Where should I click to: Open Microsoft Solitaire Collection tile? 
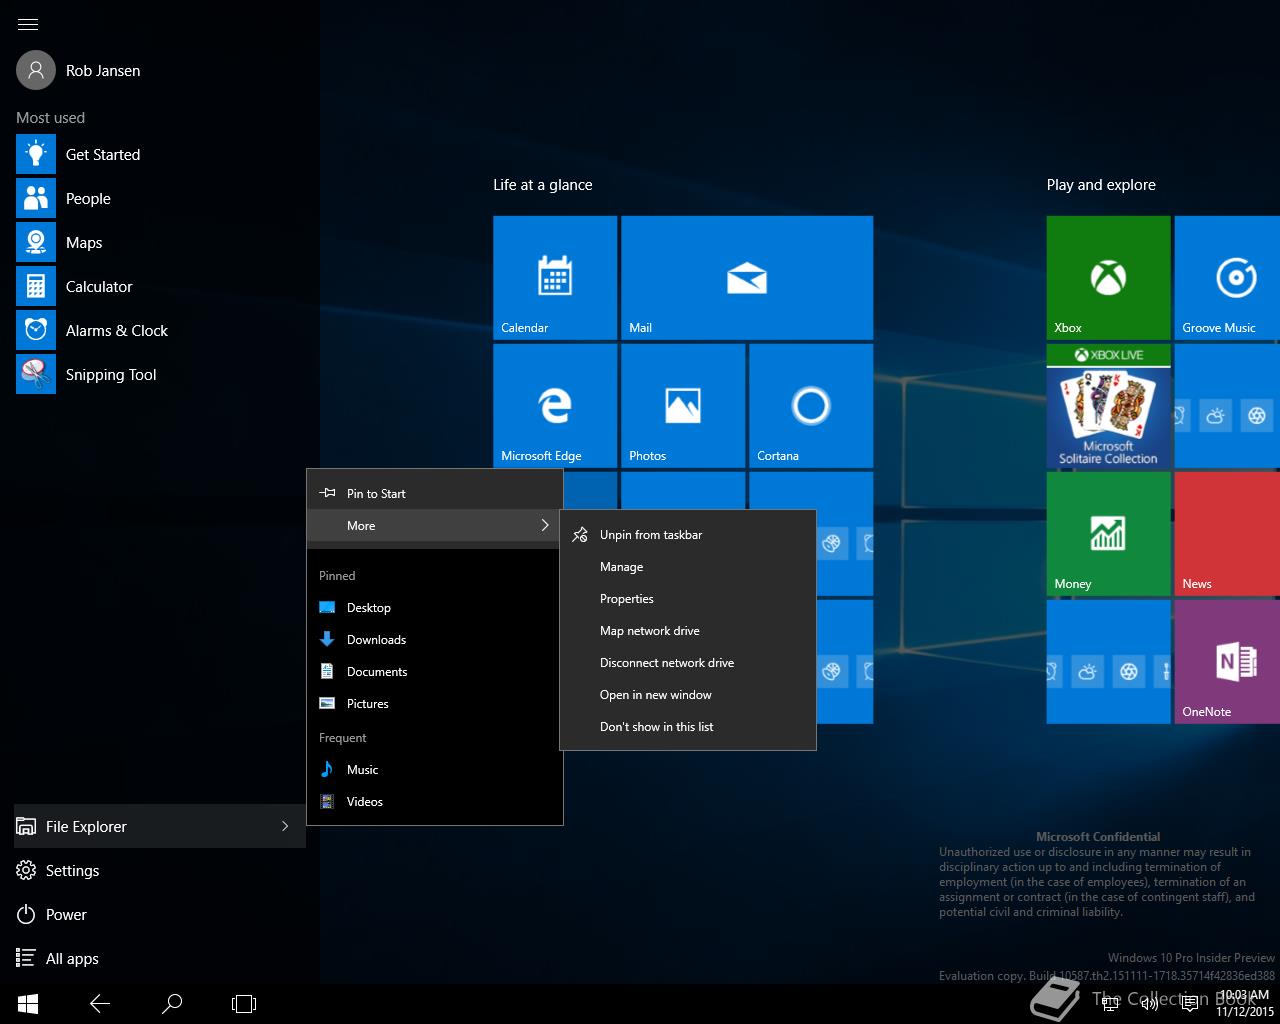pos(1108,406)
